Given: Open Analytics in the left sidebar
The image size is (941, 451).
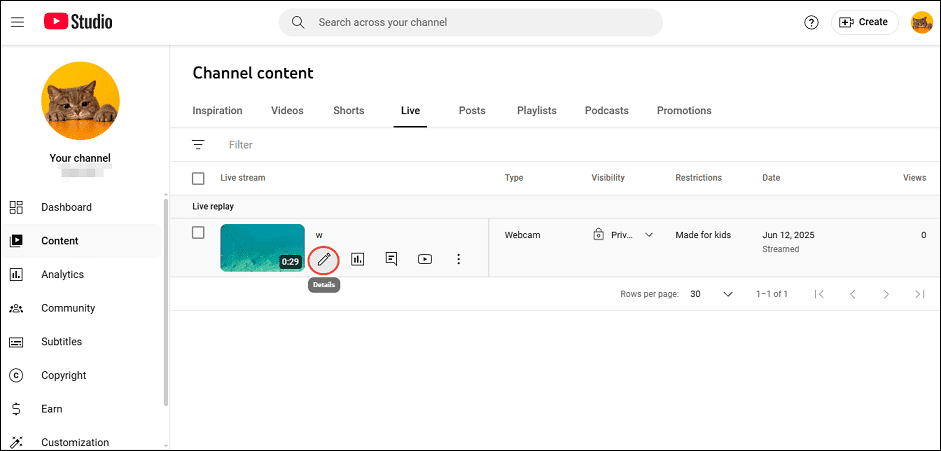Looking at the screenshot, I should [x=62, y=274].
